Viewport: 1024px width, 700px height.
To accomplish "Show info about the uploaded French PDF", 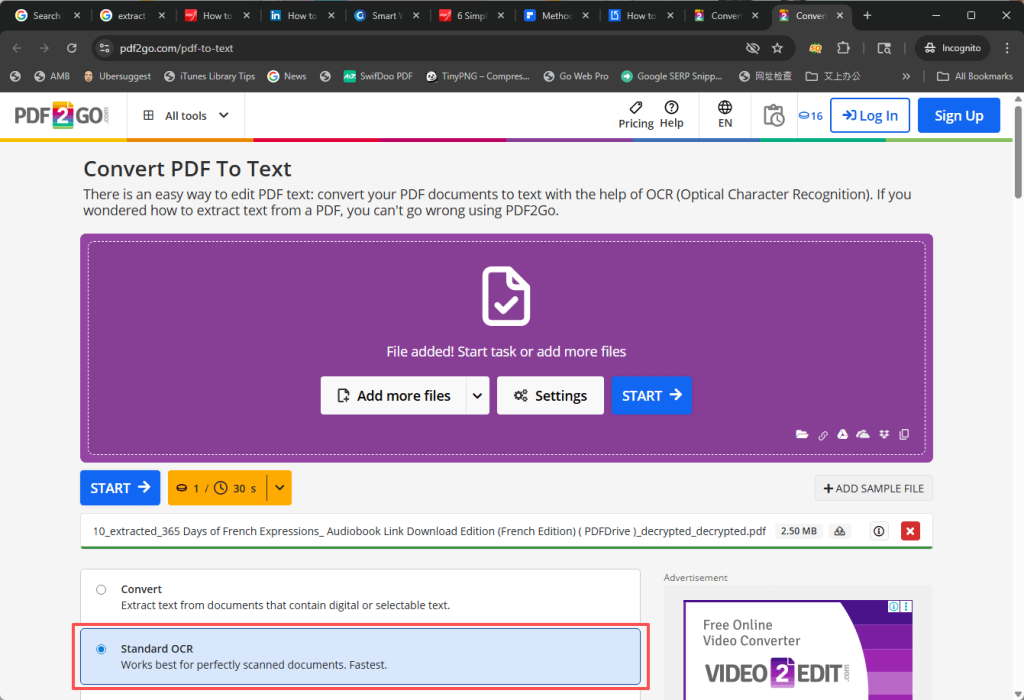I will click(x=878, y=531).
